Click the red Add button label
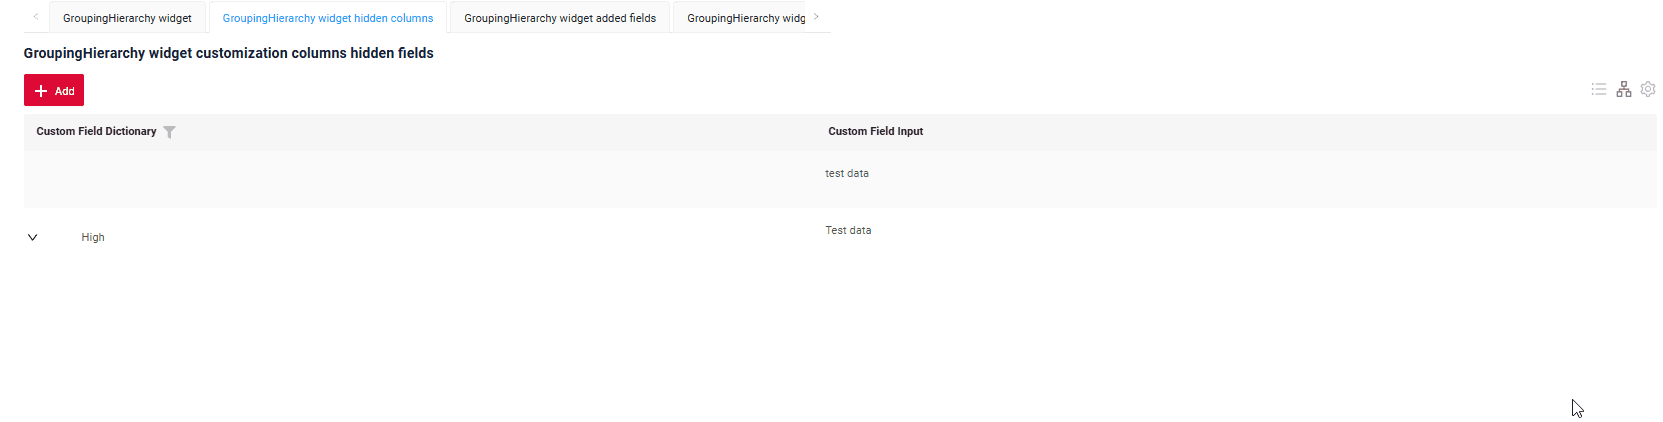This screenshot has width=1663, height=422. coord(65,91)
